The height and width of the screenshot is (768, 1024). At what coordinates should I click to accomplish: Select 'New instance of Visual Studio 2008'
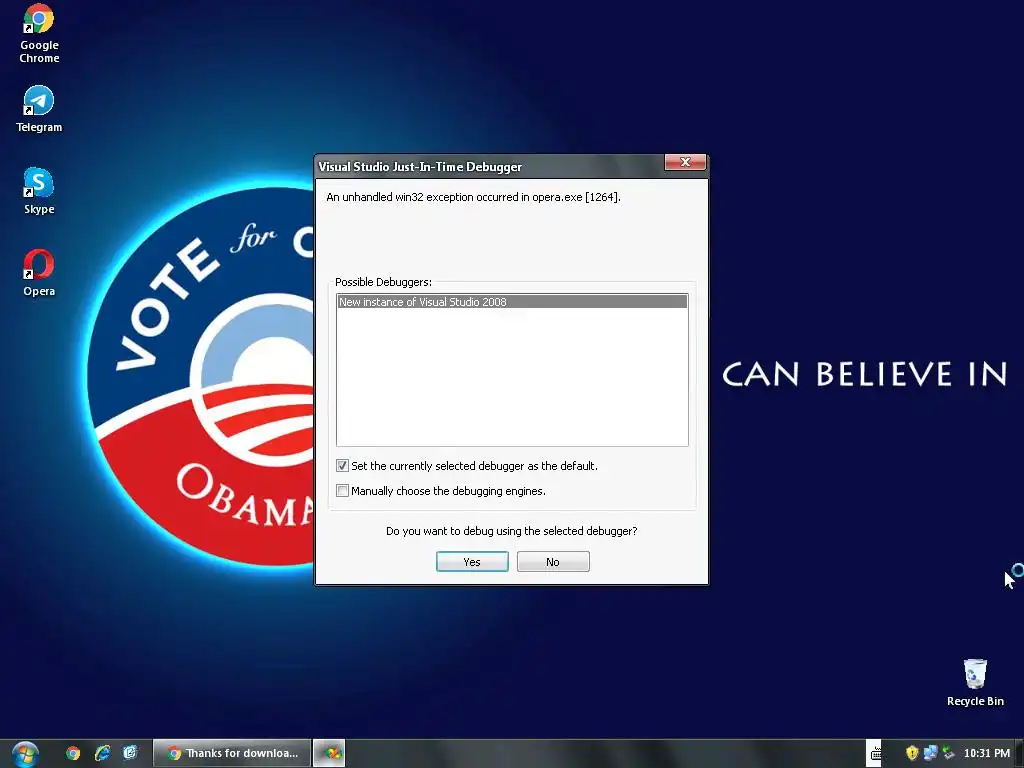tap(512, 302)
